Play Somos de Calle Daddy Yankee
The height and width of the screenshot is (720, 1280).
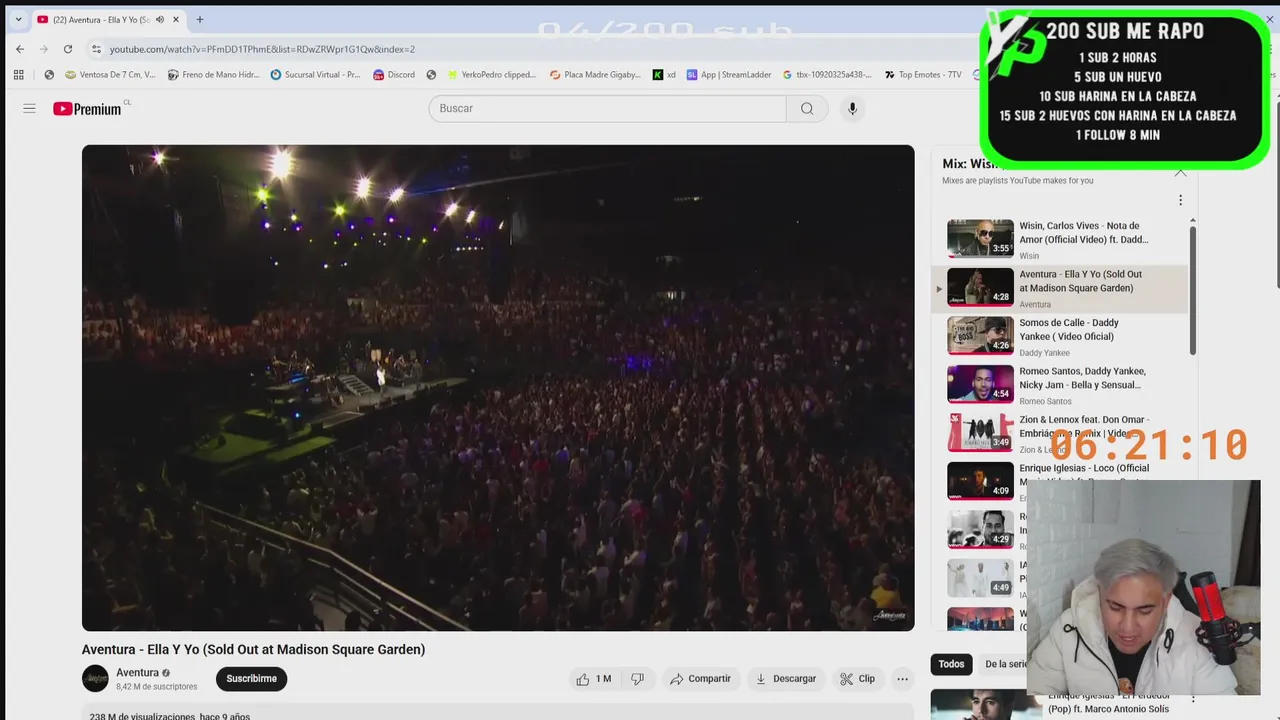tap(1060, 336)
